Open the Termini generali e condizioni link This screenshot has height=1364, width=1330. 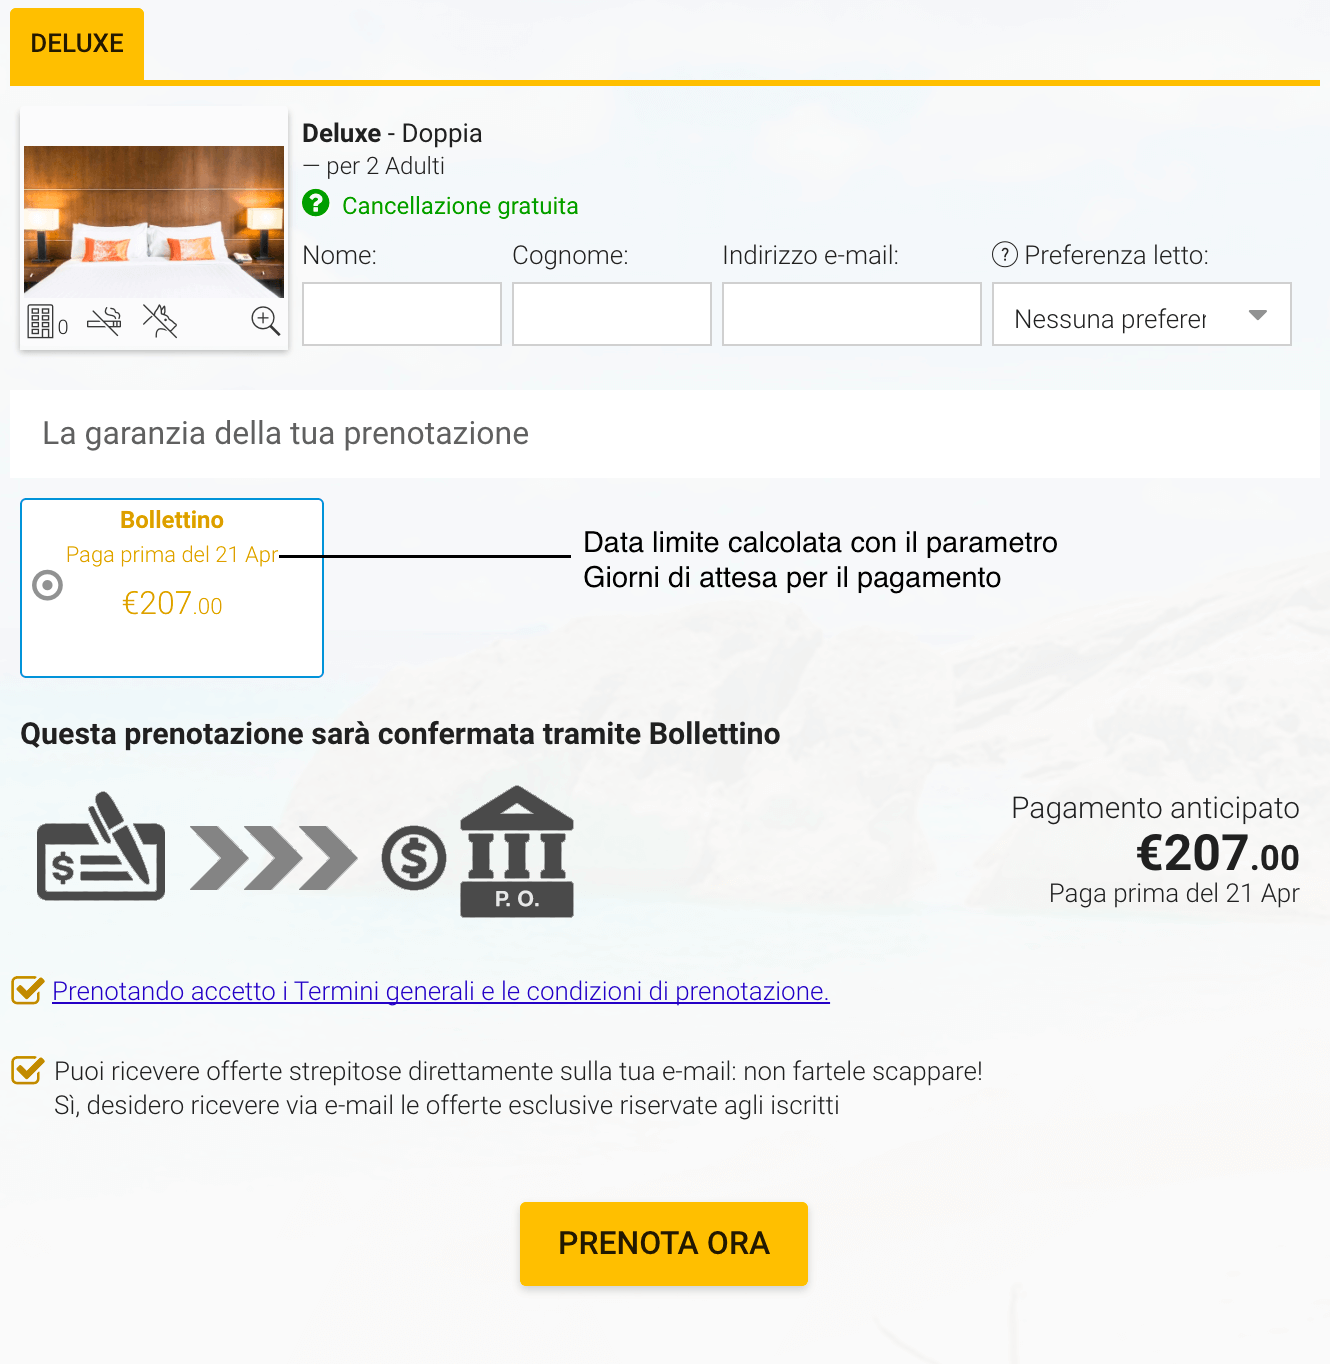pos(441,991)
